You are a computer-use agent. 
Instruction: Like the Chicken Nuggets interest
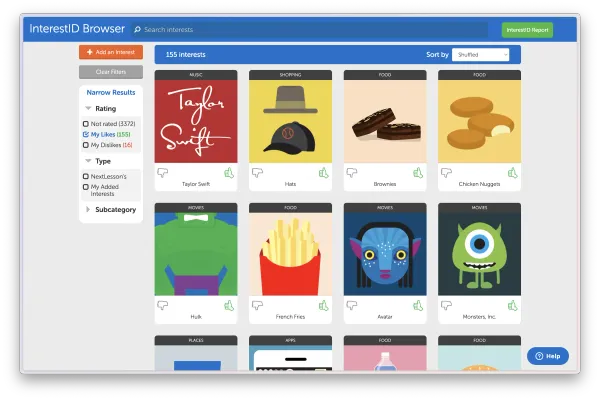point(512,173)
